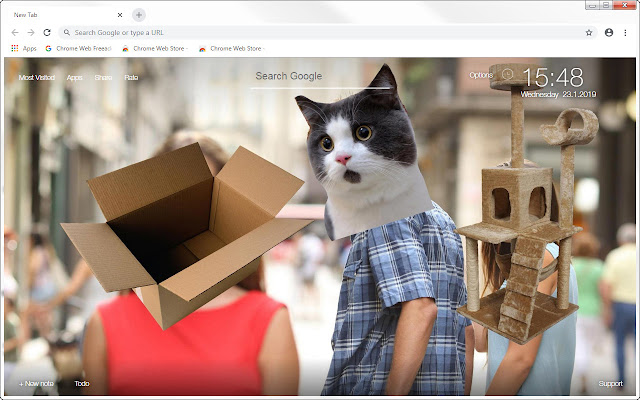Maximize the browser window
The image size is (640, 400).
tap(606, 5)
